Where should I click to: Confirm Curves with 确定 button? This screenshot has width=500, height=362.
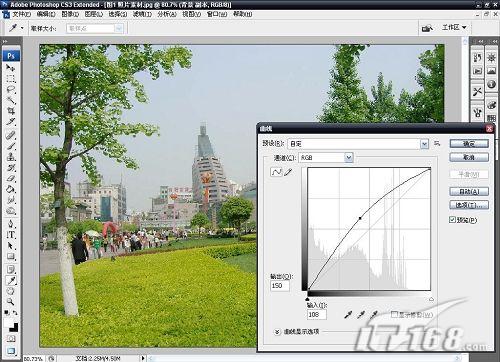pyautogui.click(x=469, y=144)
